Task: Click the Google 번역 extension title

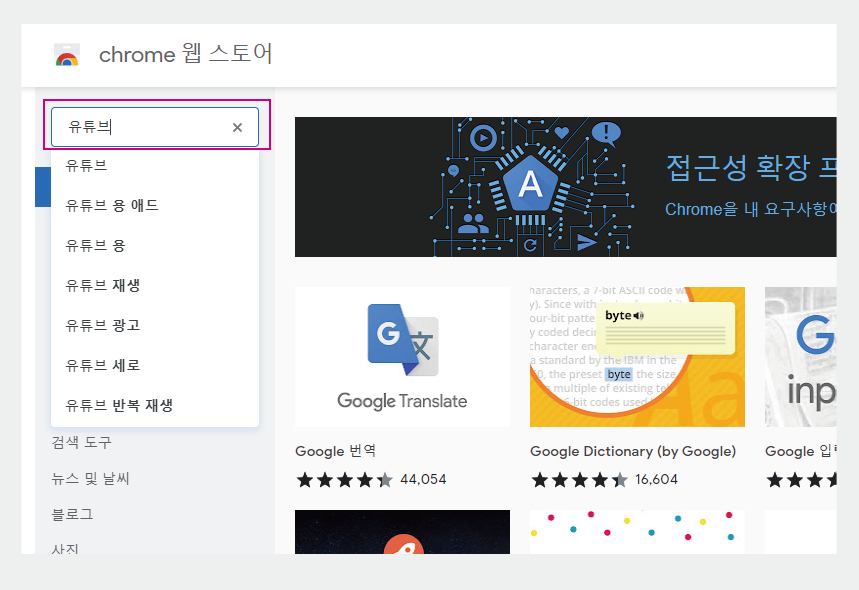Action: click(335, 451)
